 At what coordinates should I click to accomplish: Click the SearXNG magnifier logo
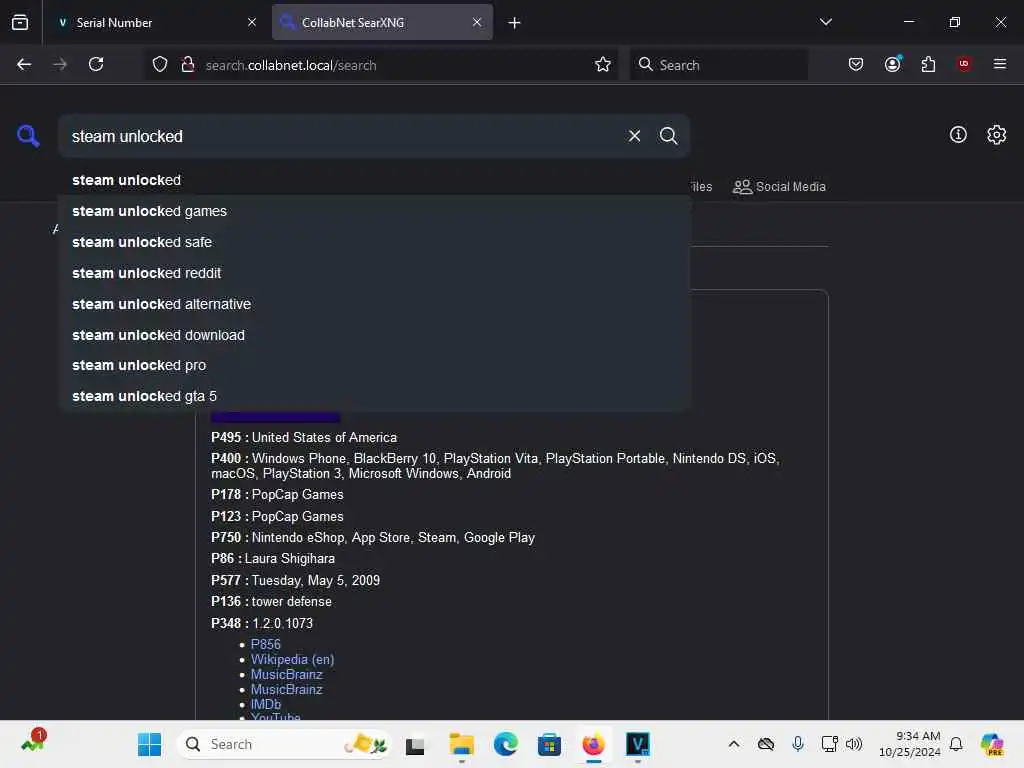(28, 136)
